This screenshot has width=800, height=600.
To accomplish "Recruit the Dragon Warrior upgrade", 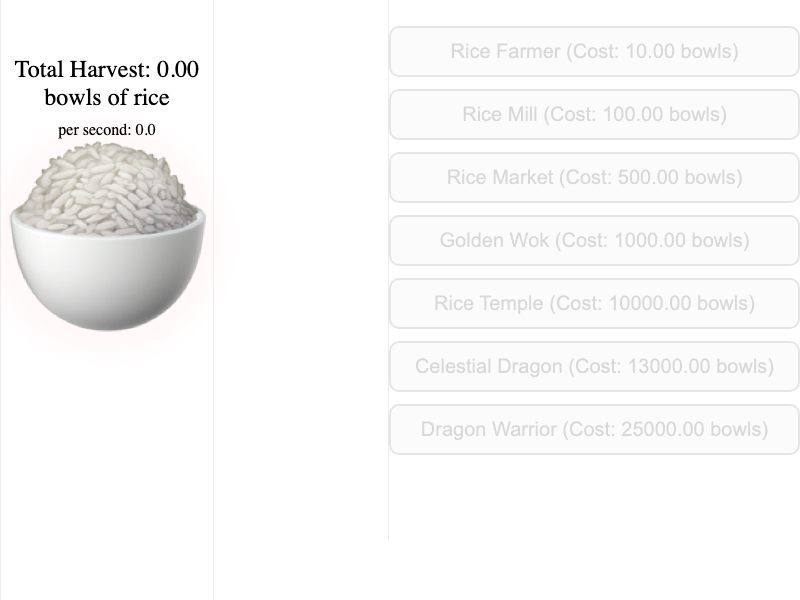I will pos(594,429).
